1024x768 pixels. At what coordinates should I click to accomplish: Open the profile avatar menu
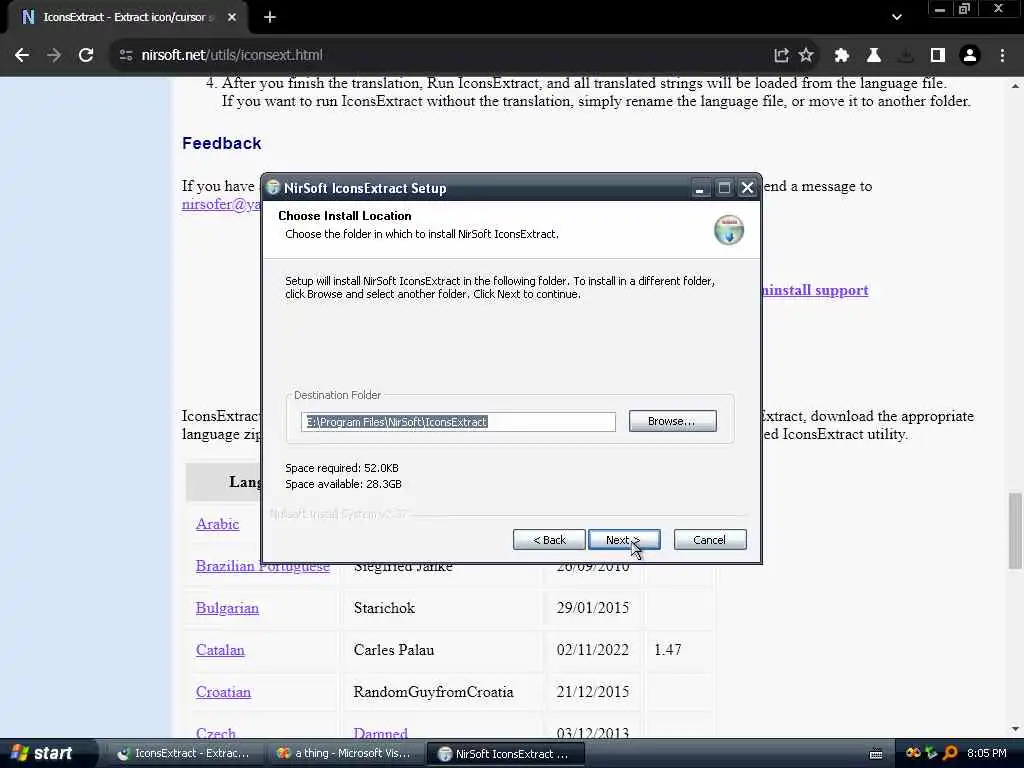[970, 56]
